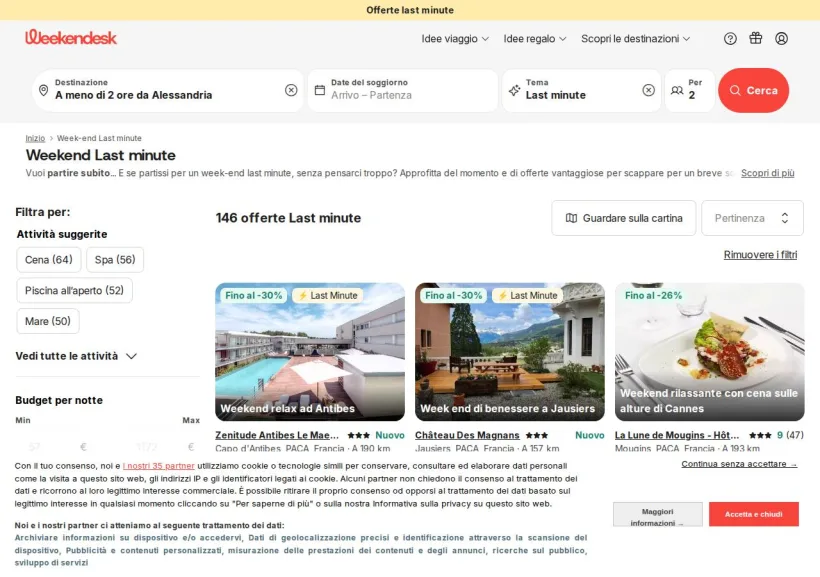Open the Cannes dinner weekend photo
The width and height of the screenshot is (820, 577).
pos(710,352)
